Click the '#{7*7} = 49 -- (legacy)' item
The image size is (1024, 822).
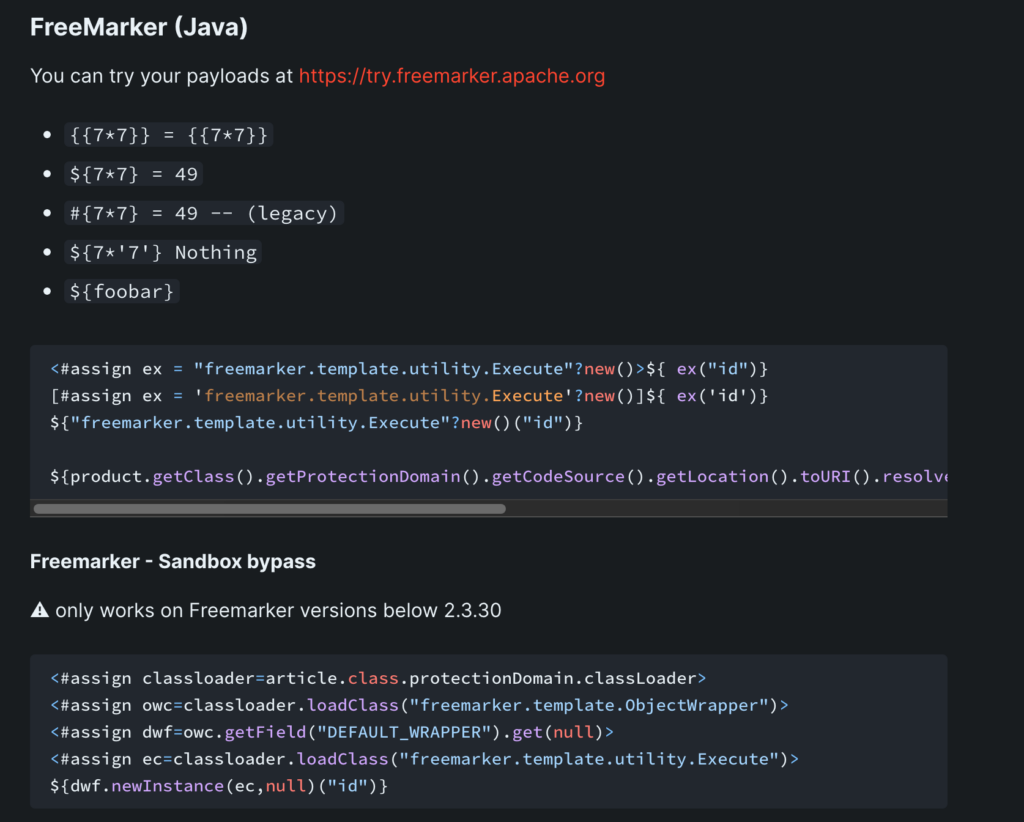click(x=204, y=213)
